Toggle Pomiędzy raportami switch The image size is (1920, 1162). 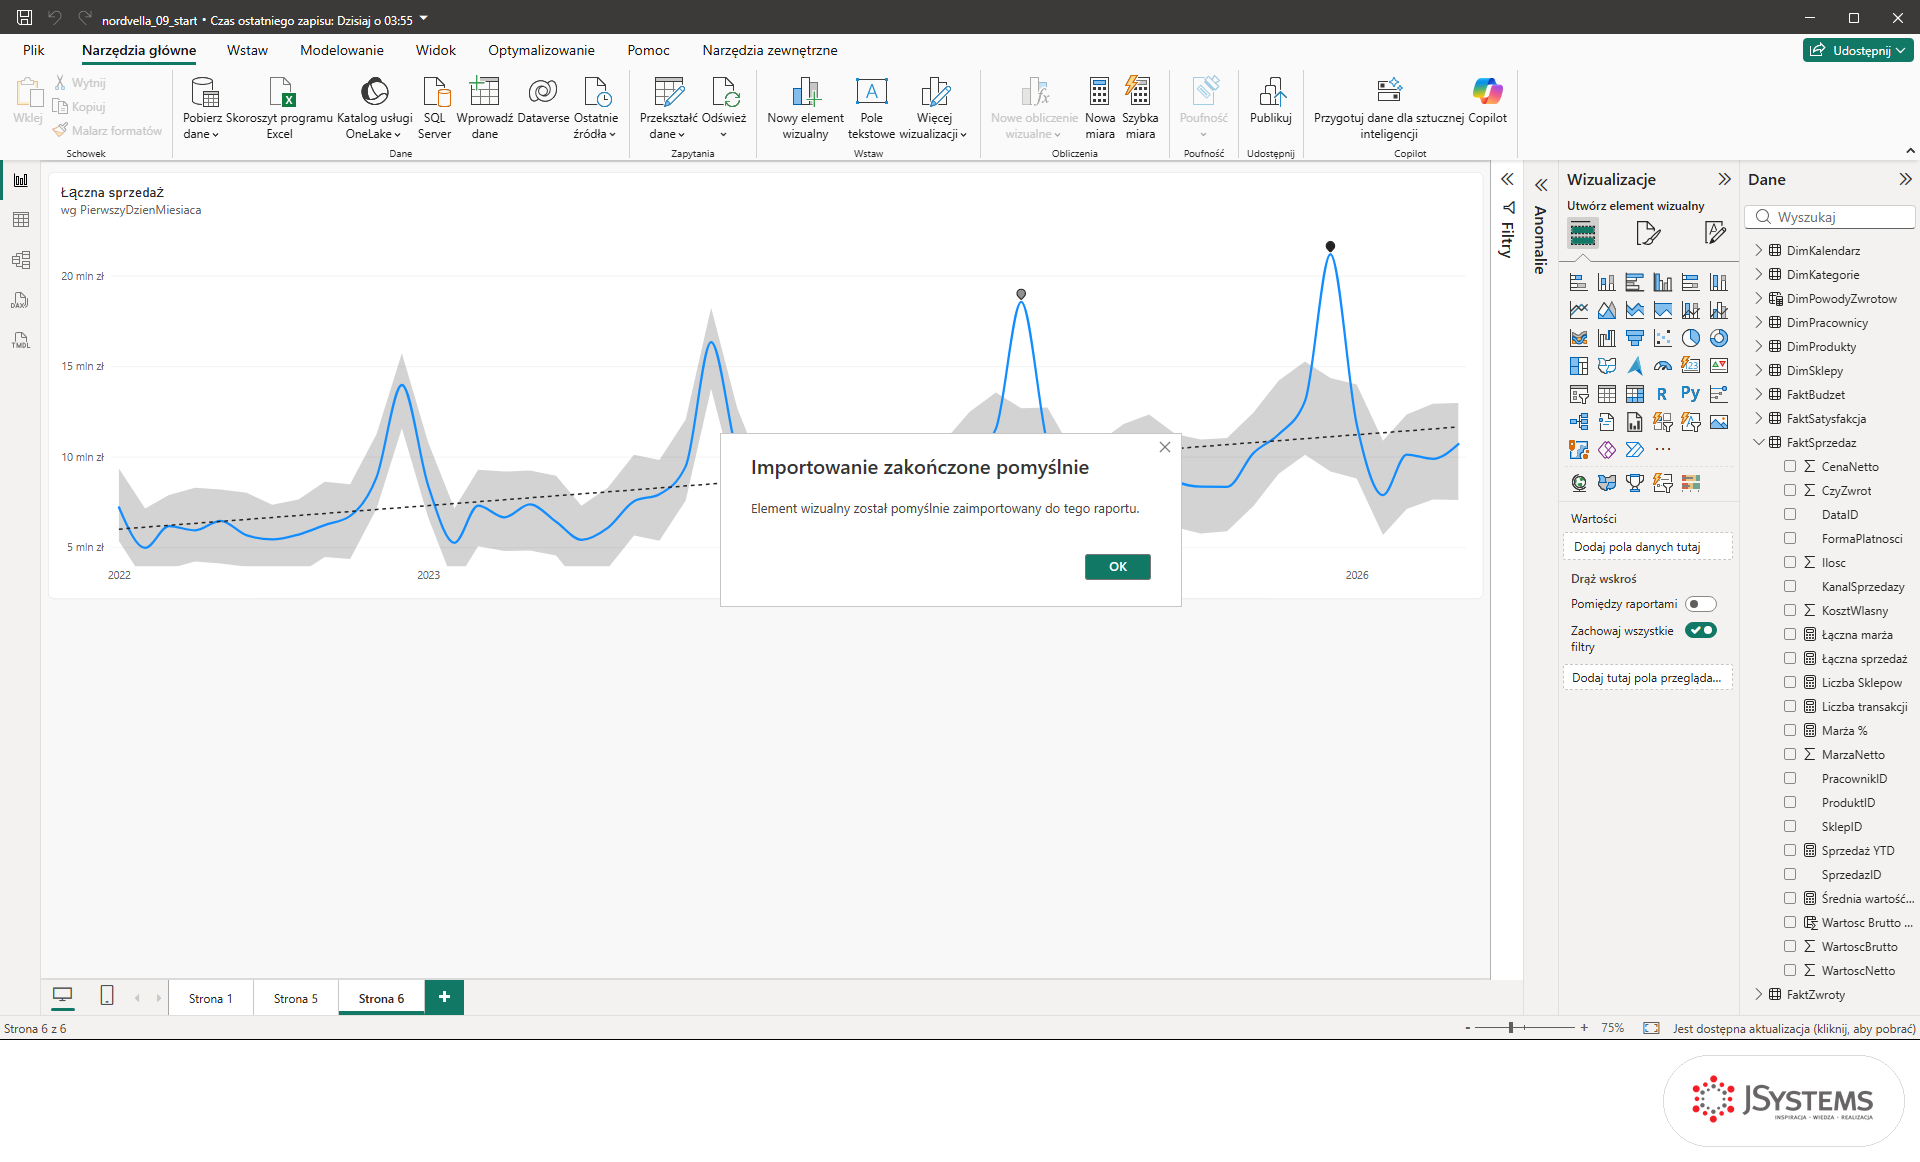[1700, 604]
